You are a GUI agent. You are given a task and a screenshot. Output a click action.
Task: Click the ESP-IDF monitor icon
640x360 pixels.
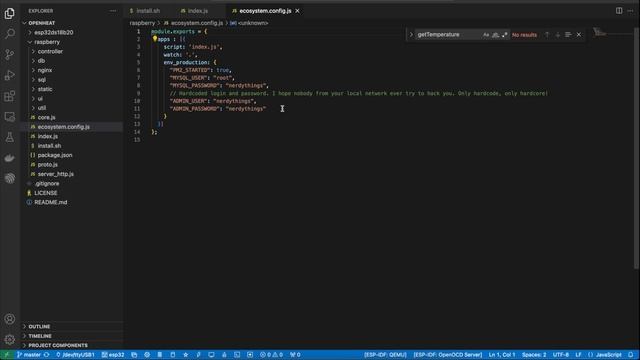click(x=211, y=355)
